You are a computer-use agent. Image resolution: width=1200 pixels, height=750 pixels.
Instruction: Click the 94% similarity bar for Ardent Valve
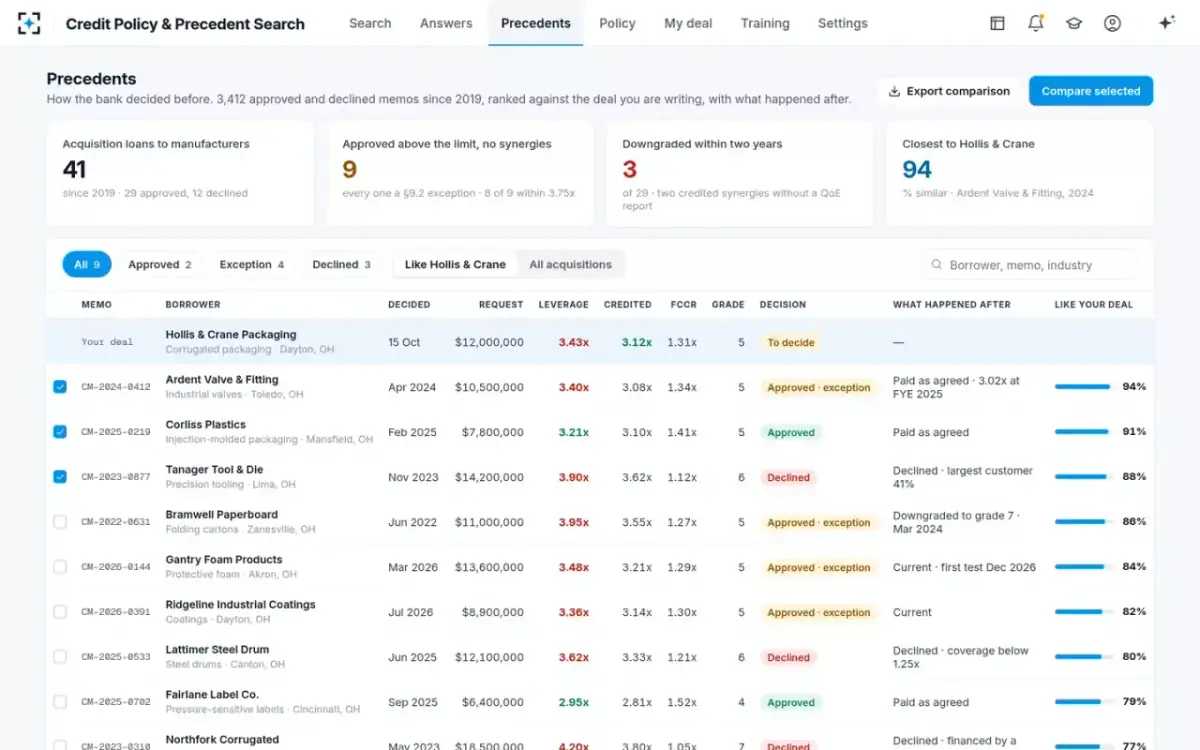[1083, 387]
